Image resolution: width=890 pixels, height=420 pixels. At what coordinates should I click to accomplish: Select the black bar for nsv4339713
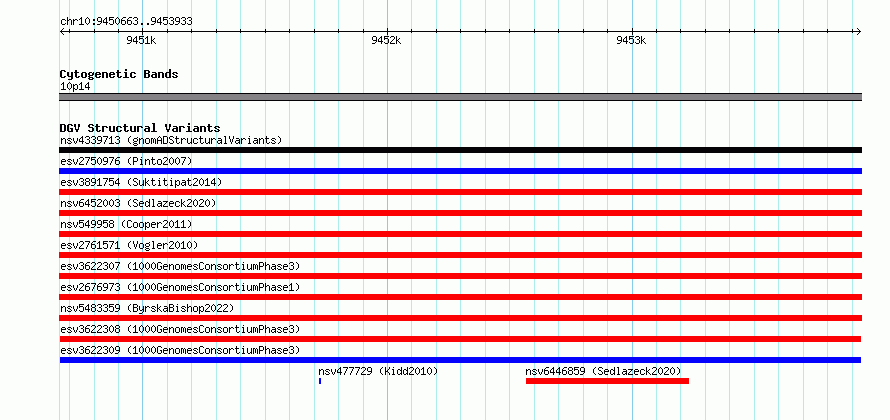[x=460, y=150]
